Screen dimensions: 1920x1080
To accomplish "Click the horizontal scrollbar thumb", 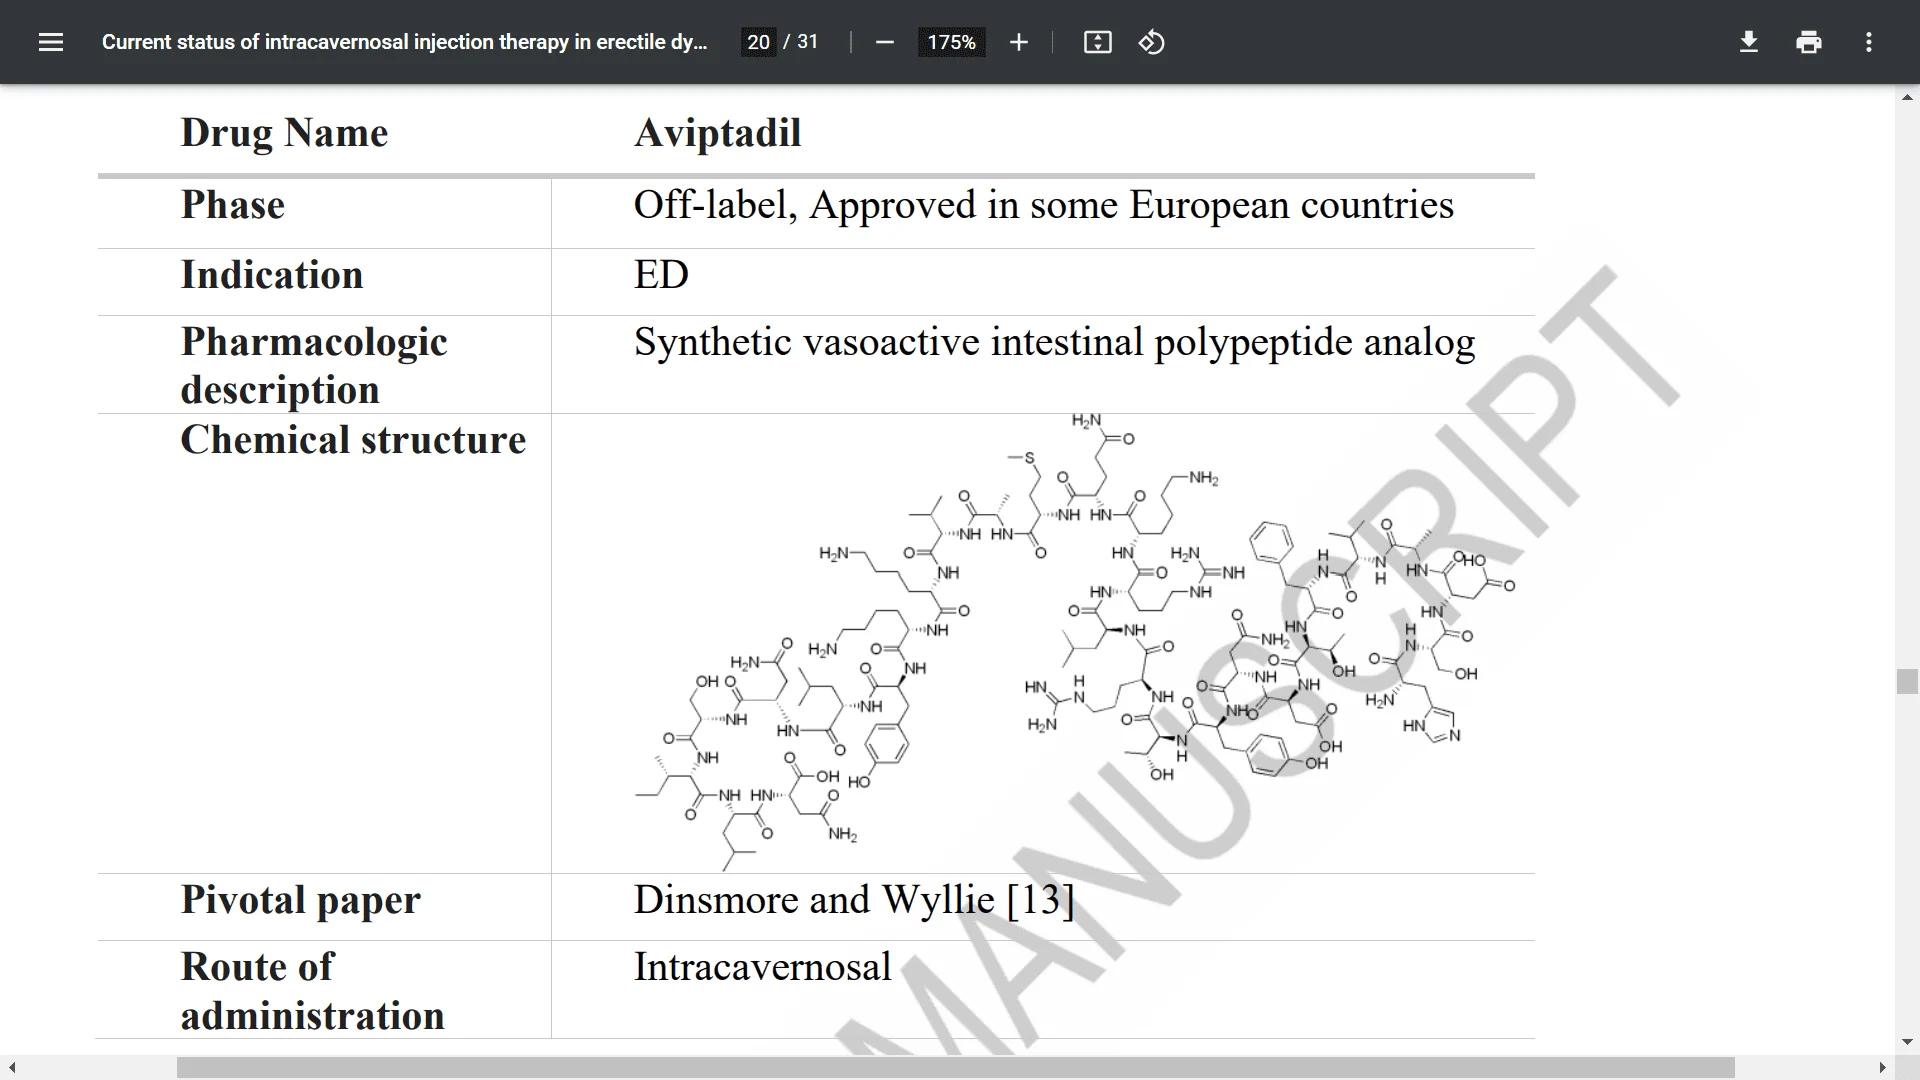I will pos(955,1068).
